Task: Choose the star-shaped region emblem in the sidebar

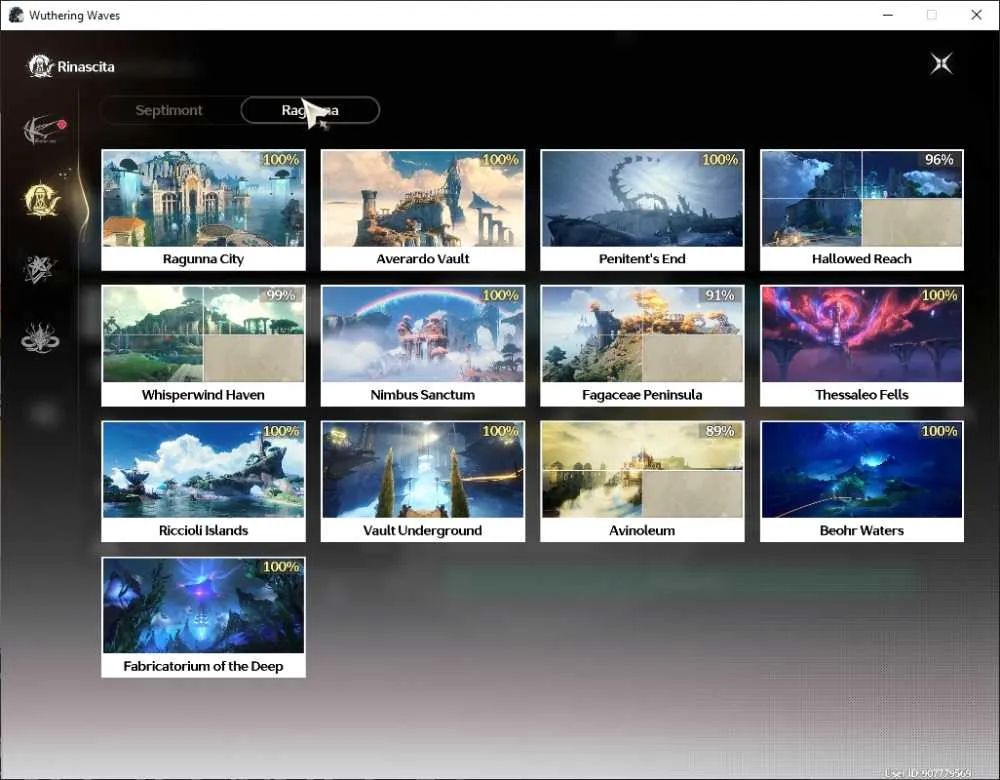Action: tap(40, 269)
